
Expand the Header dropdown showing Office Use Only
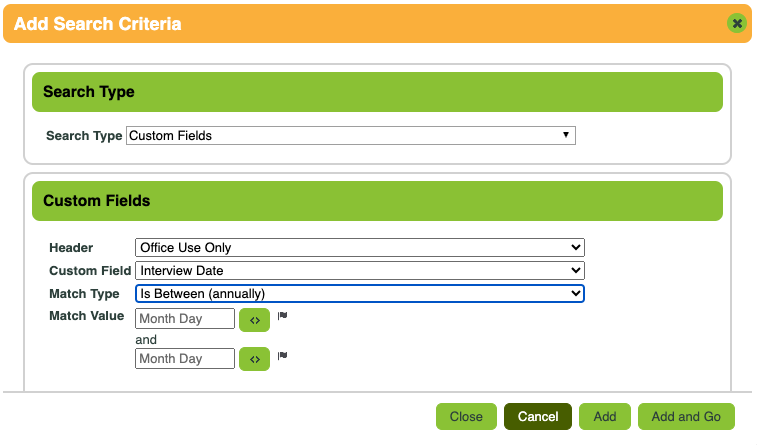coord(359,247)
